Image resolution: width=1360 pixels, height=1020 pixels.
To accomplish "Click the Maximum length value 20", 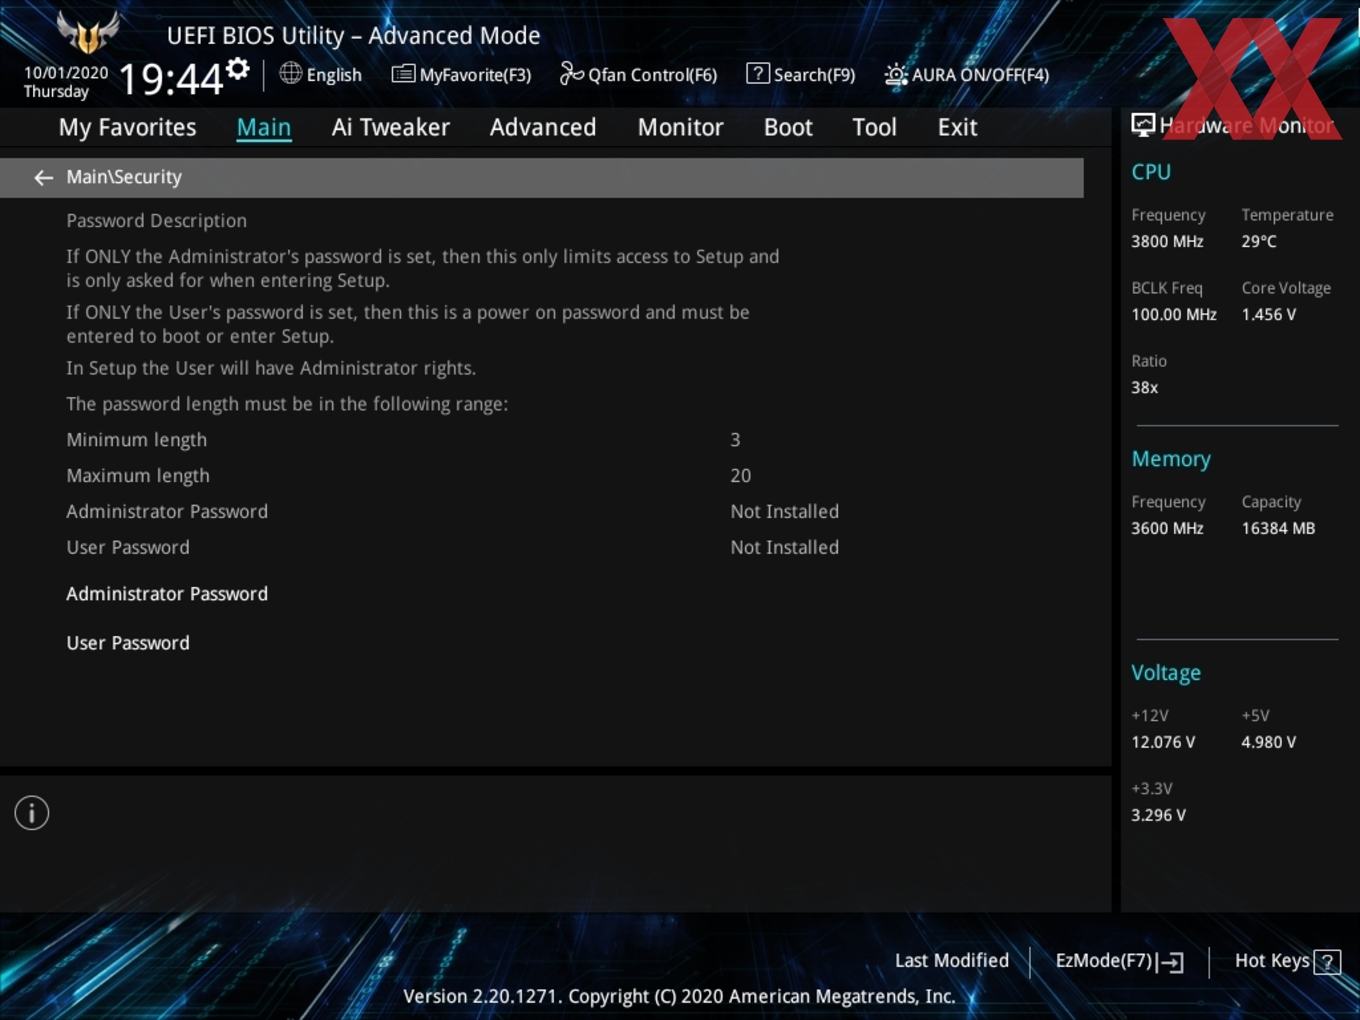I will (740, 476).
